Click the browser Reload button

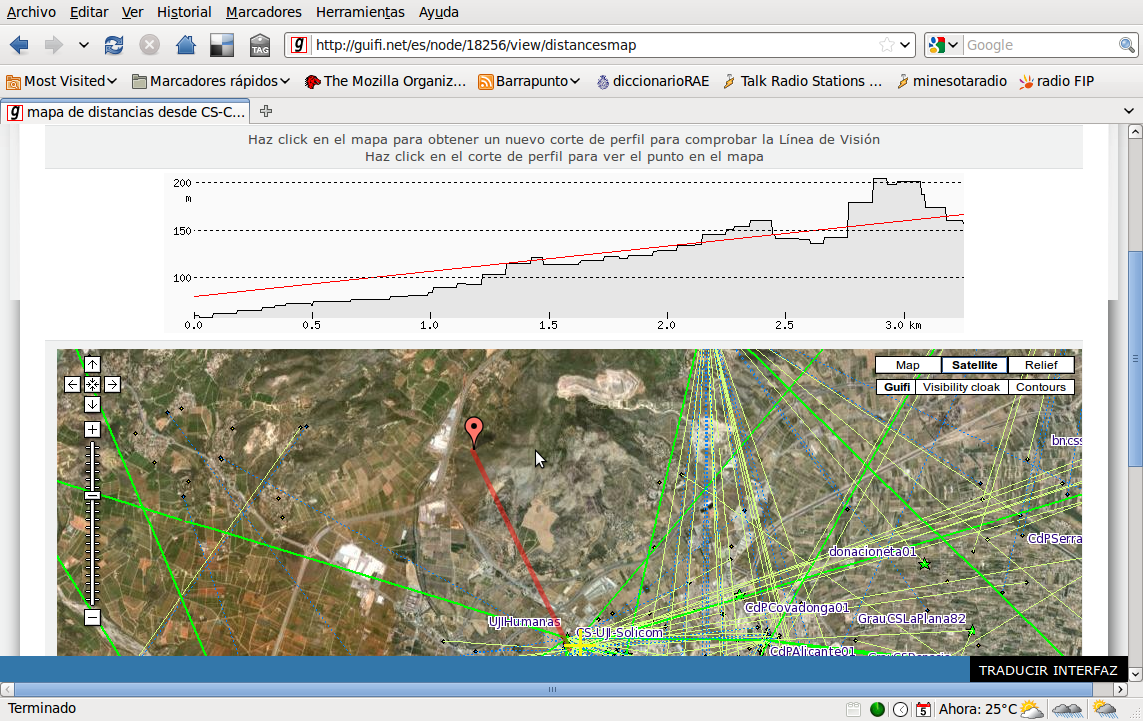(x=114, y=45)
